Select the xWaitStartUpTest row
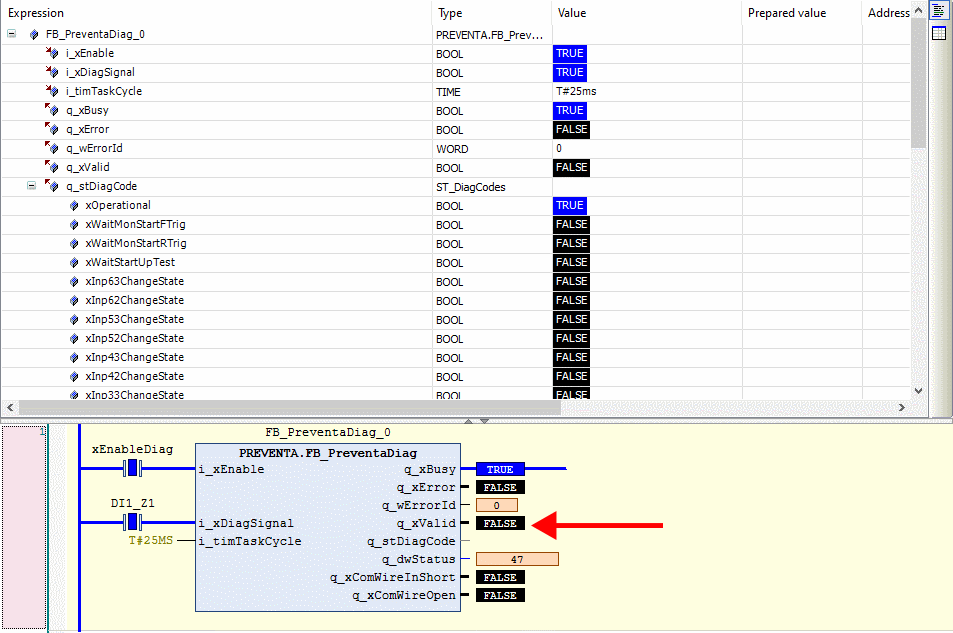The image size is (953, 633). point(130,262)
